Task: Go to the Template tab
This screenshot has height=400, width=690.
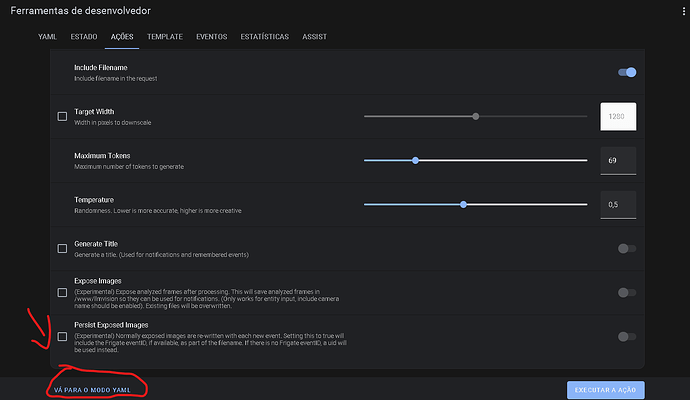Action: (x=164, y=37)
